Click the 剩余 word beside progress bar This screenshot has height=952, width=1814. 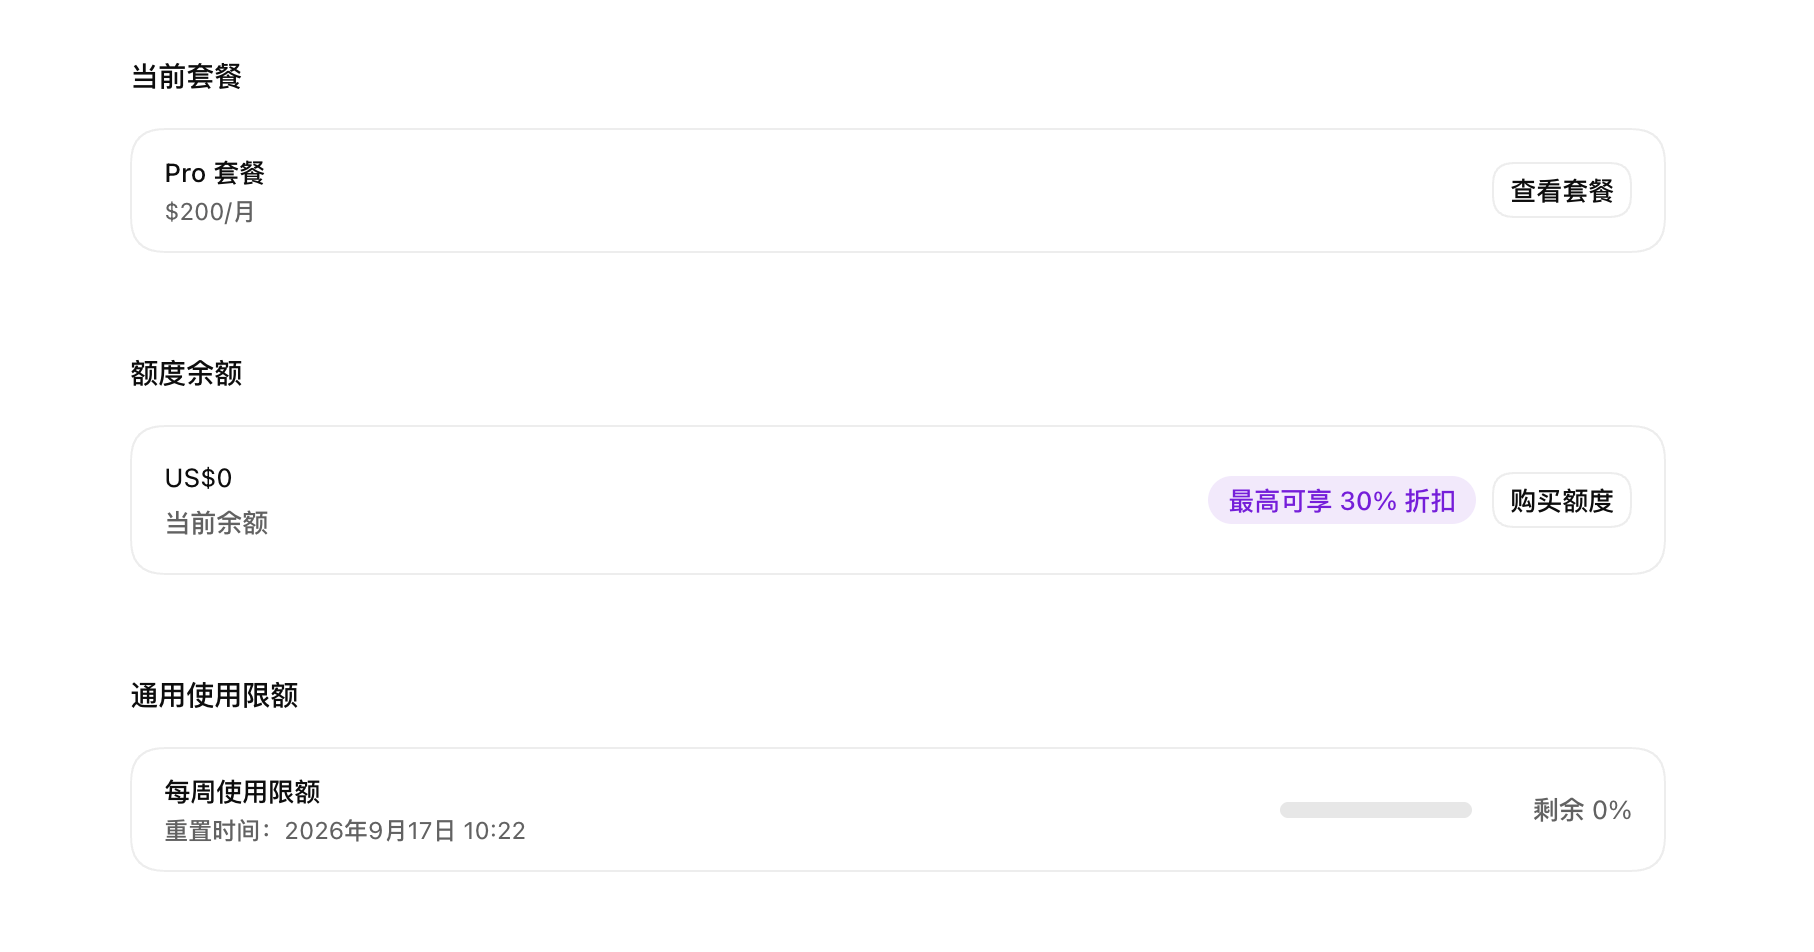[1558, 810]
